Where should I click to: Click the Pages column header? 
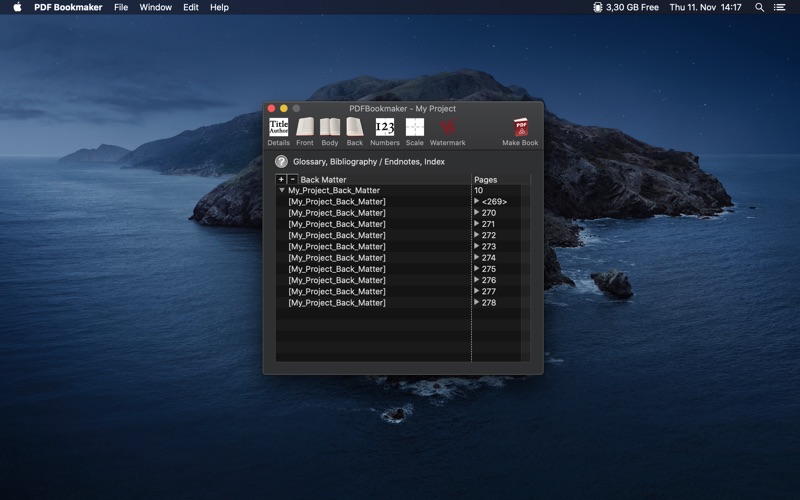tap(486, 180)
